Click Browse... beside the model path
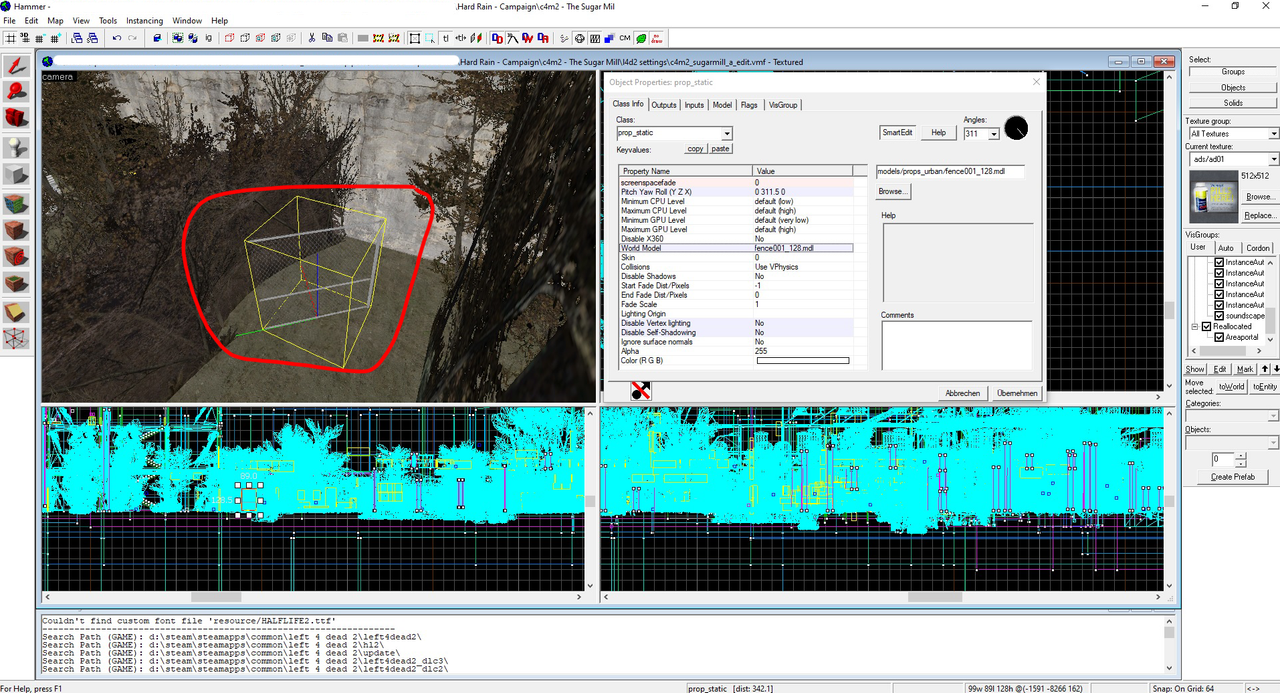 coord(892,191)
